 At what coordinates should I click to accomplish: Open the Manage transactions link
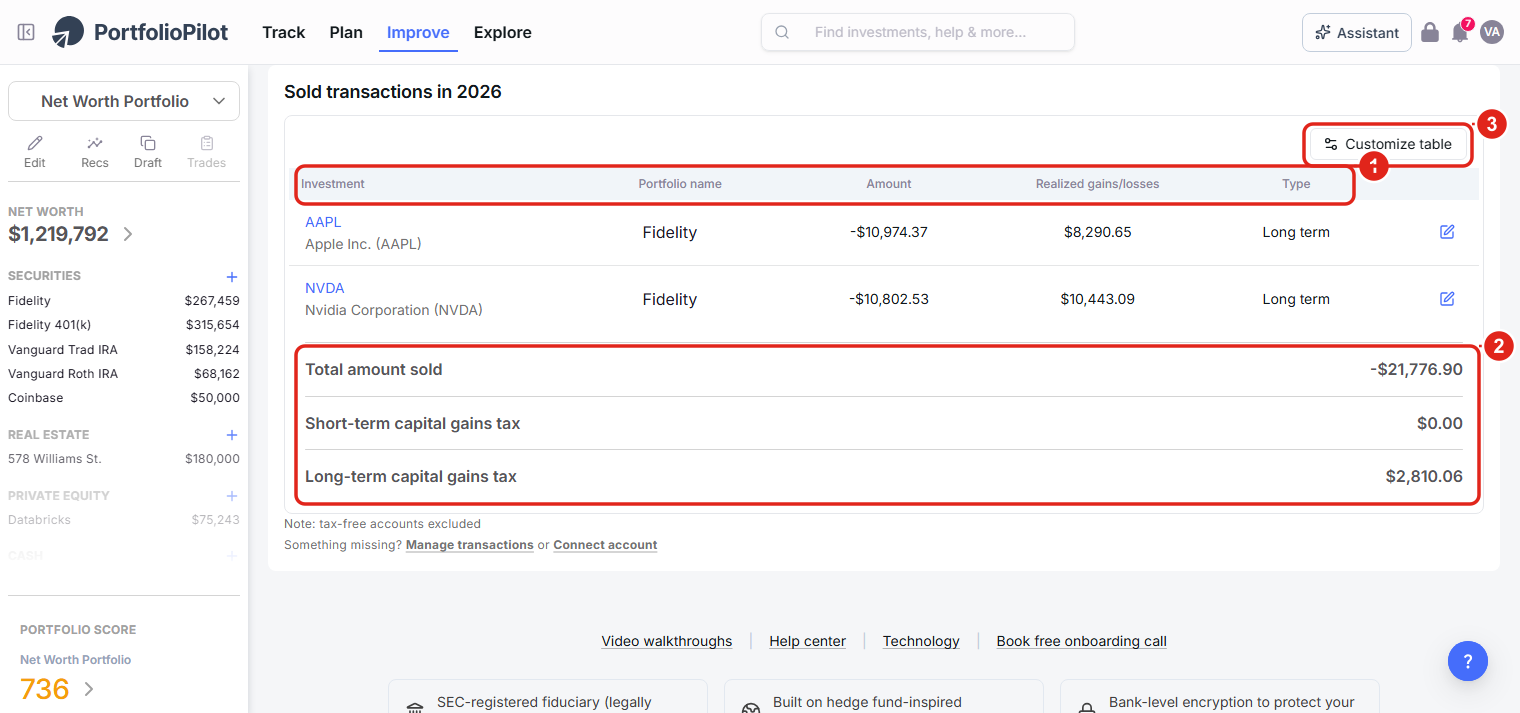tap(470, 545)
